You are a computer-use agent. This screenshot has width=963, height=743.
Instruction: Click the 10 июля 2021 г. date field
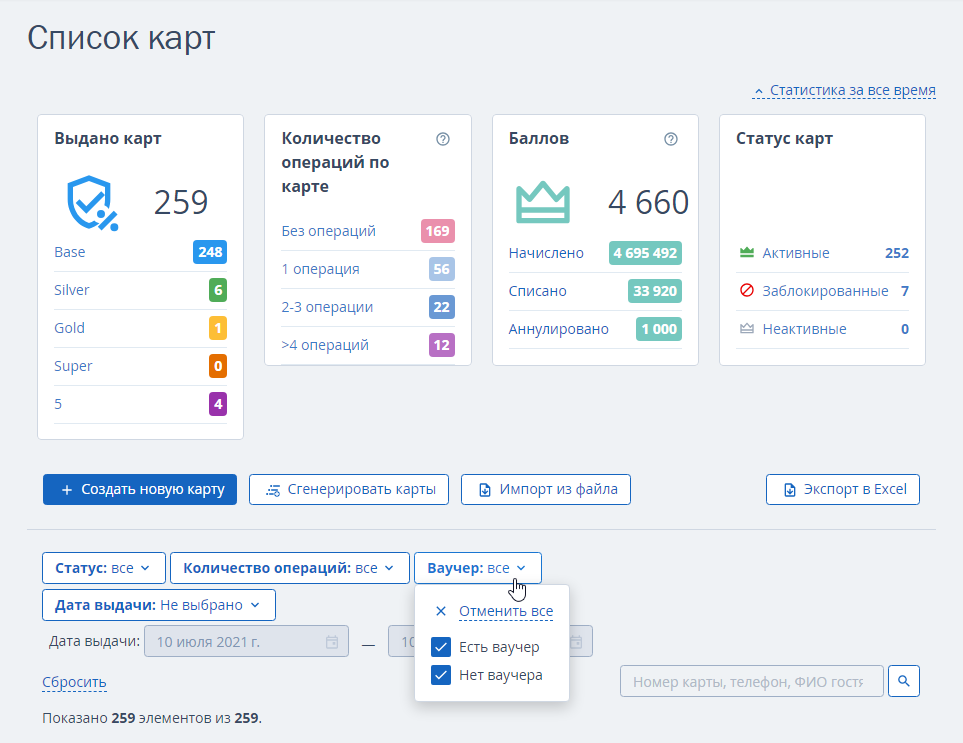(246, 642)
